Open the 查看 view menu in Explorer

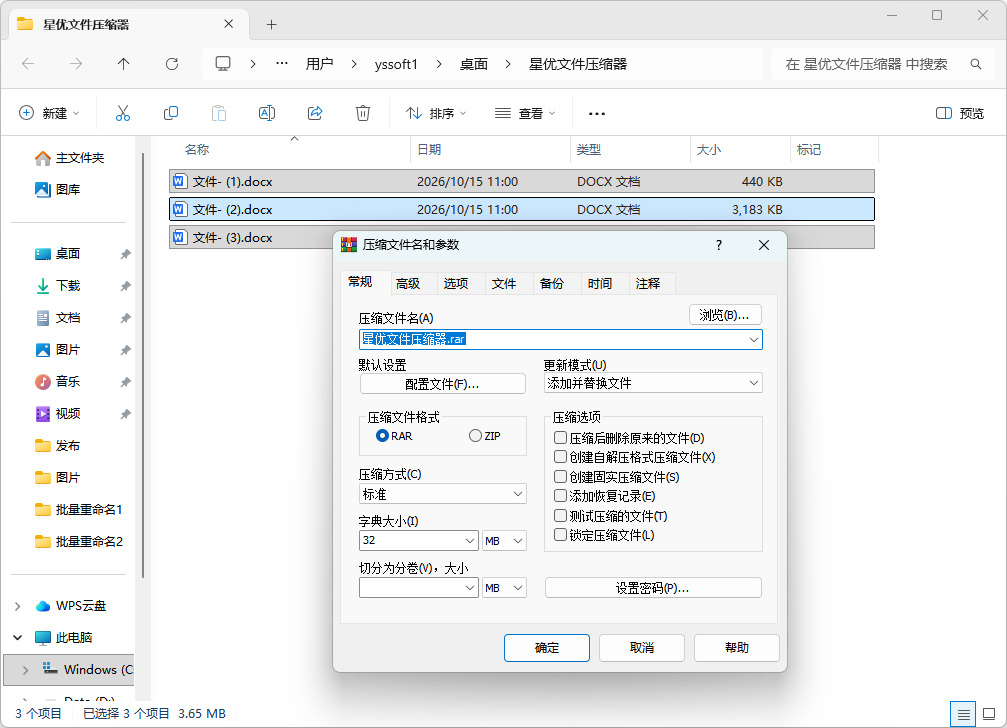(x=525, y=114)
